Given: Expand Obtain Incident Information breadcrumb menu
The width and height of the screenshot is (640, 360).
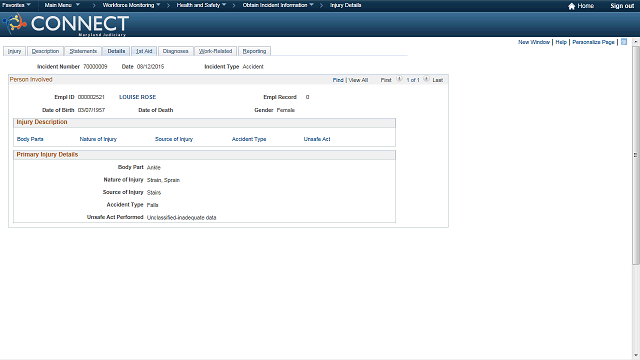Looking at the screenshot, I should tap(278, 5).
